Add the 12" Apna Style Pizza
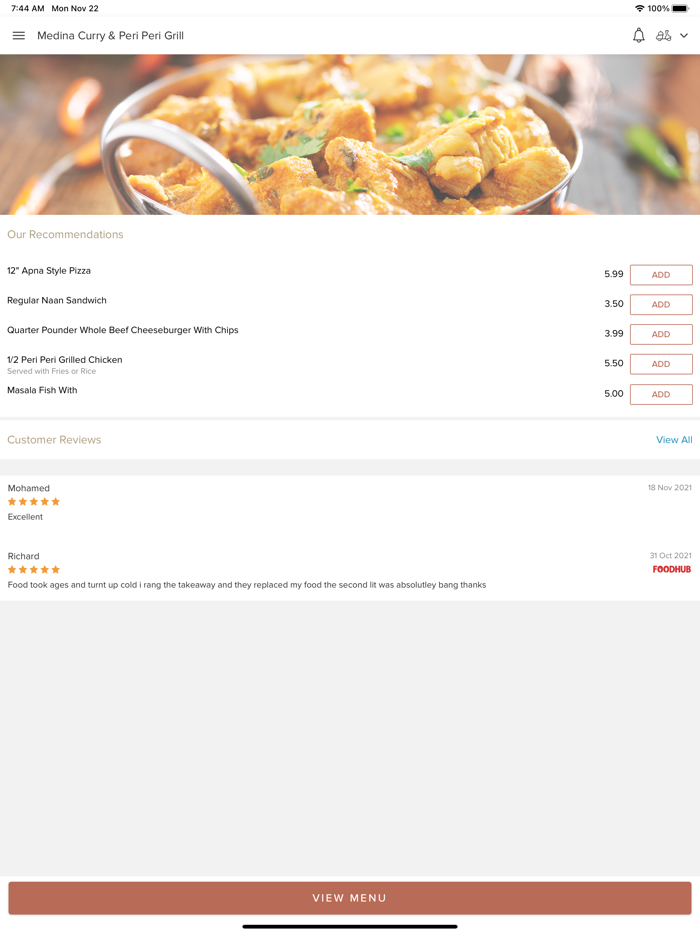This screenshot has height=934, width=700. point(660,274)
